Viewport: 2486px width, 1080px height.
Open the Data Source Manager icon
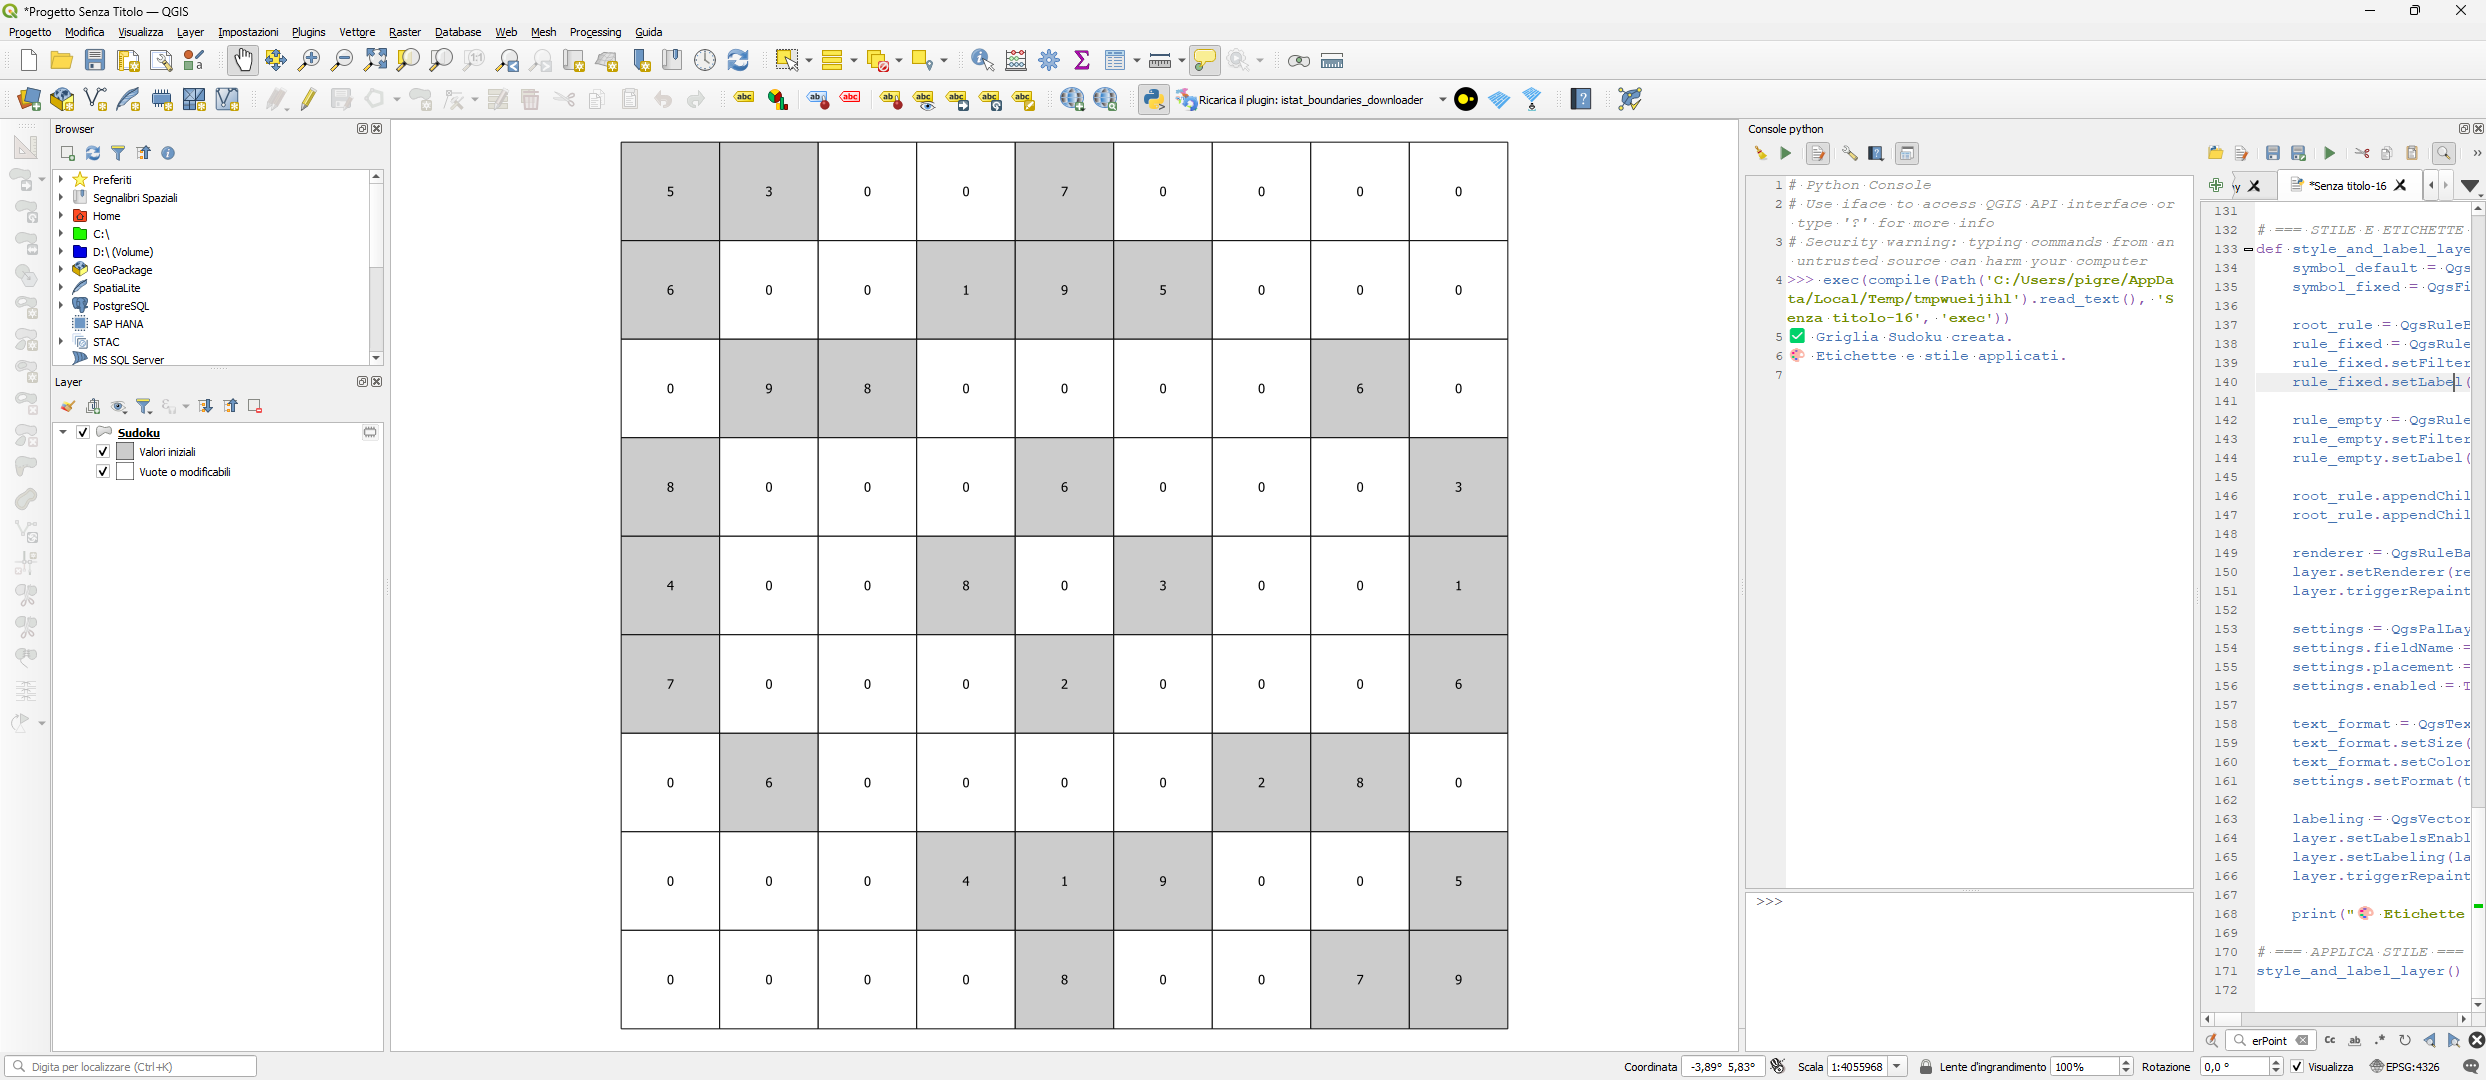[29, 99]
